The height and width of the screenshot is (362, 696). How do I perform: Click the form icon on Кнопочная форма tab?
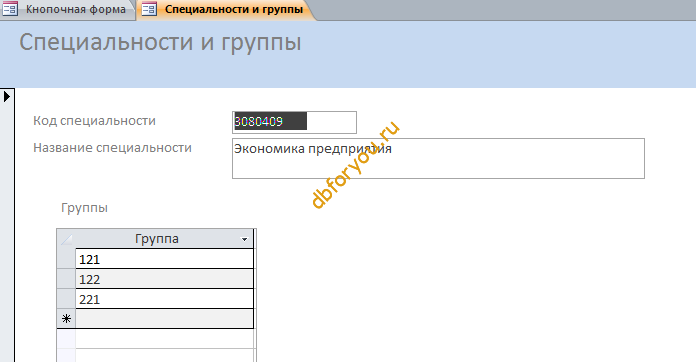pyautogui.click(x=10, y=9)
